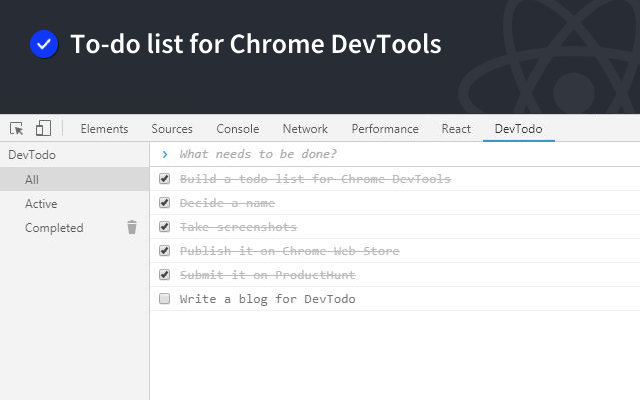Uncheck the 'Take screenshots' checkbox
This screenshot has width=640, height=400.
pos(165,227)
